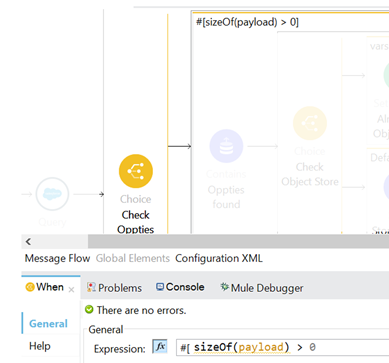Switch to the Message Flow tab

click(57, 258)
